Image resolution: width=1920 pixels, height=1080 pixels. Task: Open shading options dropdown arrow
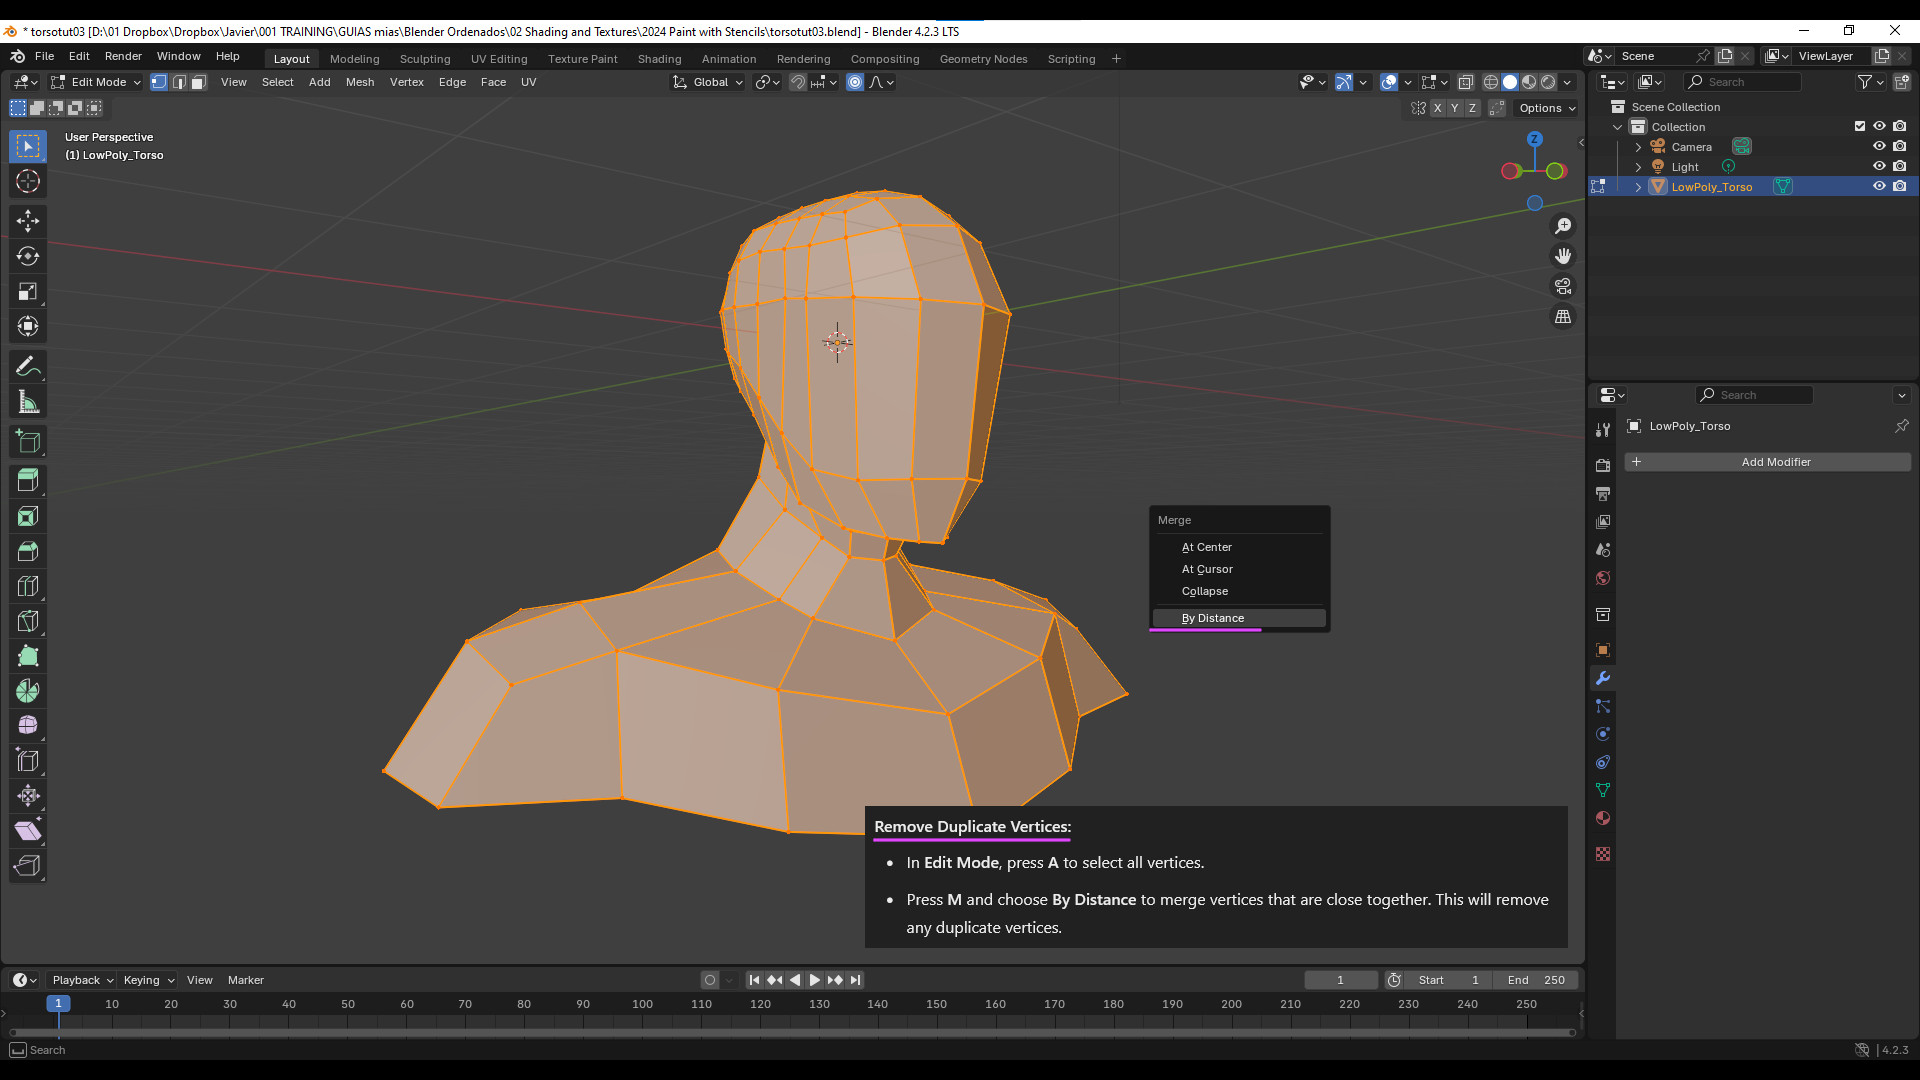1568,82
